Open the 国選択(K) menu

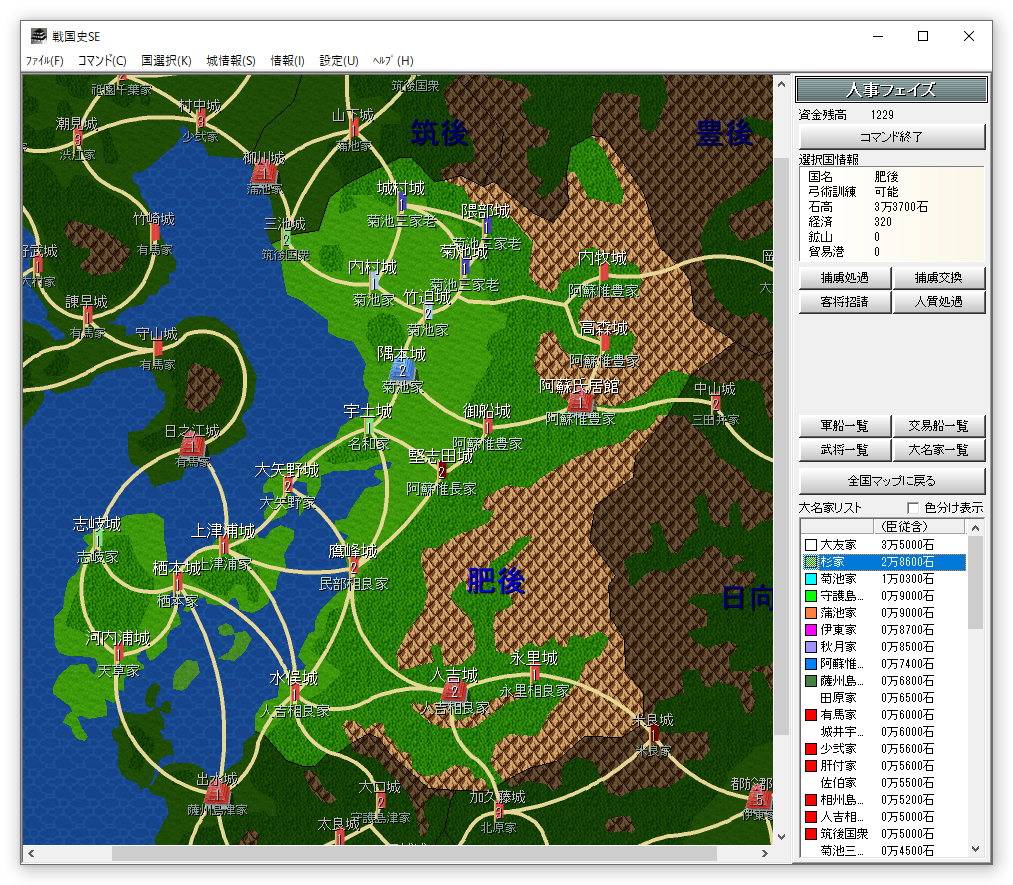pos(166,61)
